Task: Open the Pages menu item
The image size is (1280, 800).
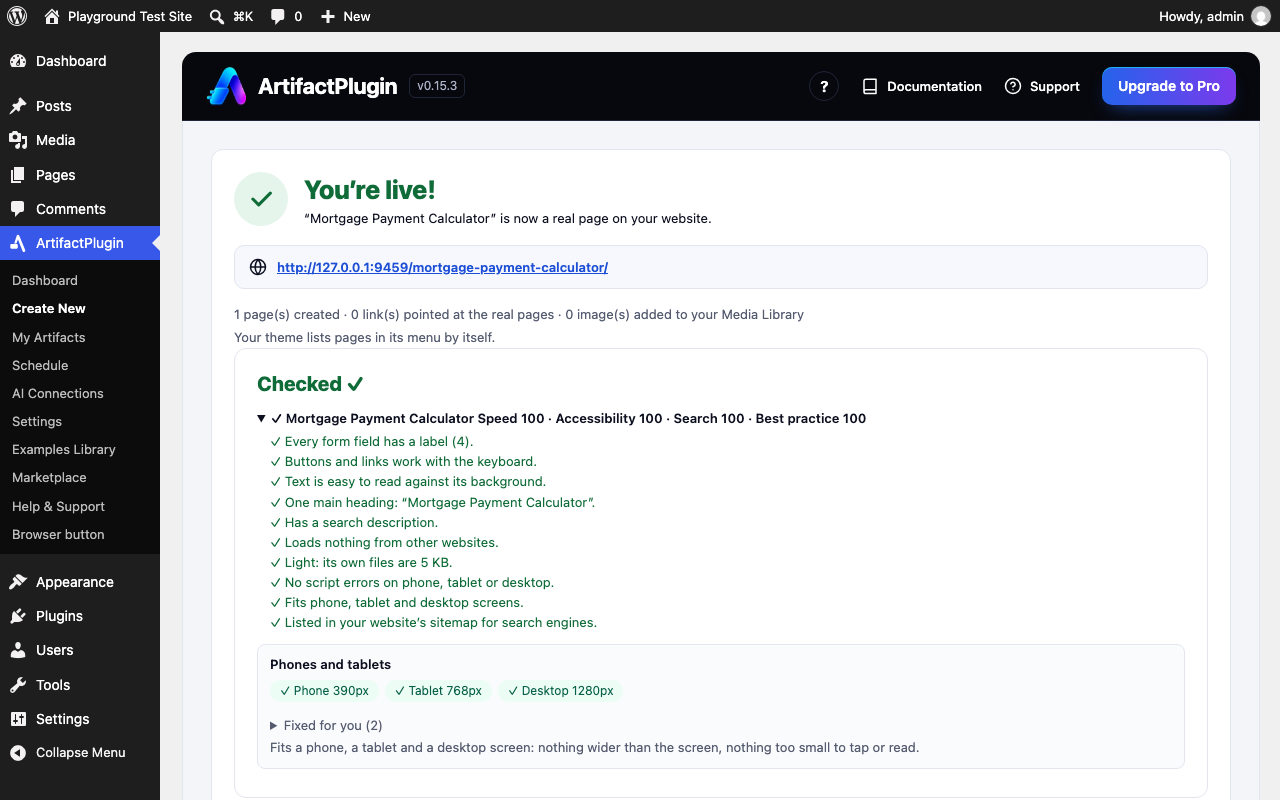Action: tap(80, 175)
